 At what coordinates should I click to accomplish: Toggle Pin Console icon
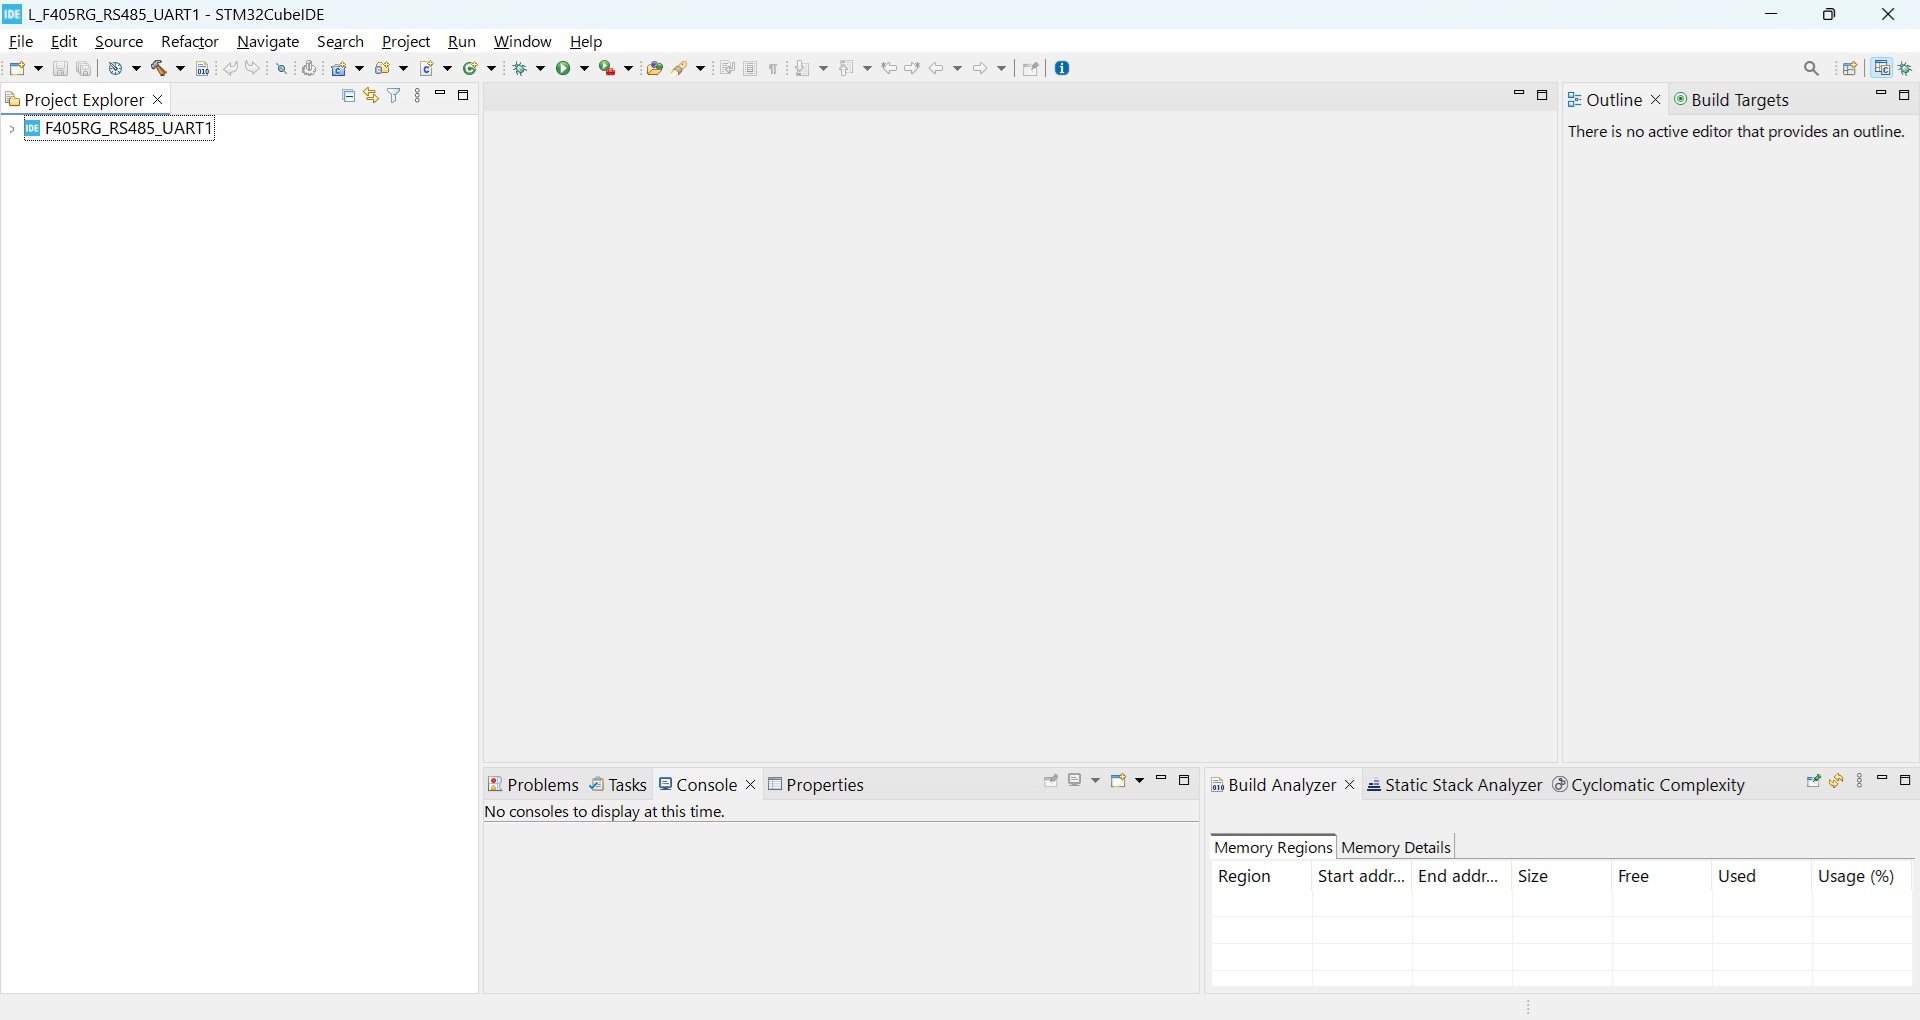click(x=1052, y=782)
